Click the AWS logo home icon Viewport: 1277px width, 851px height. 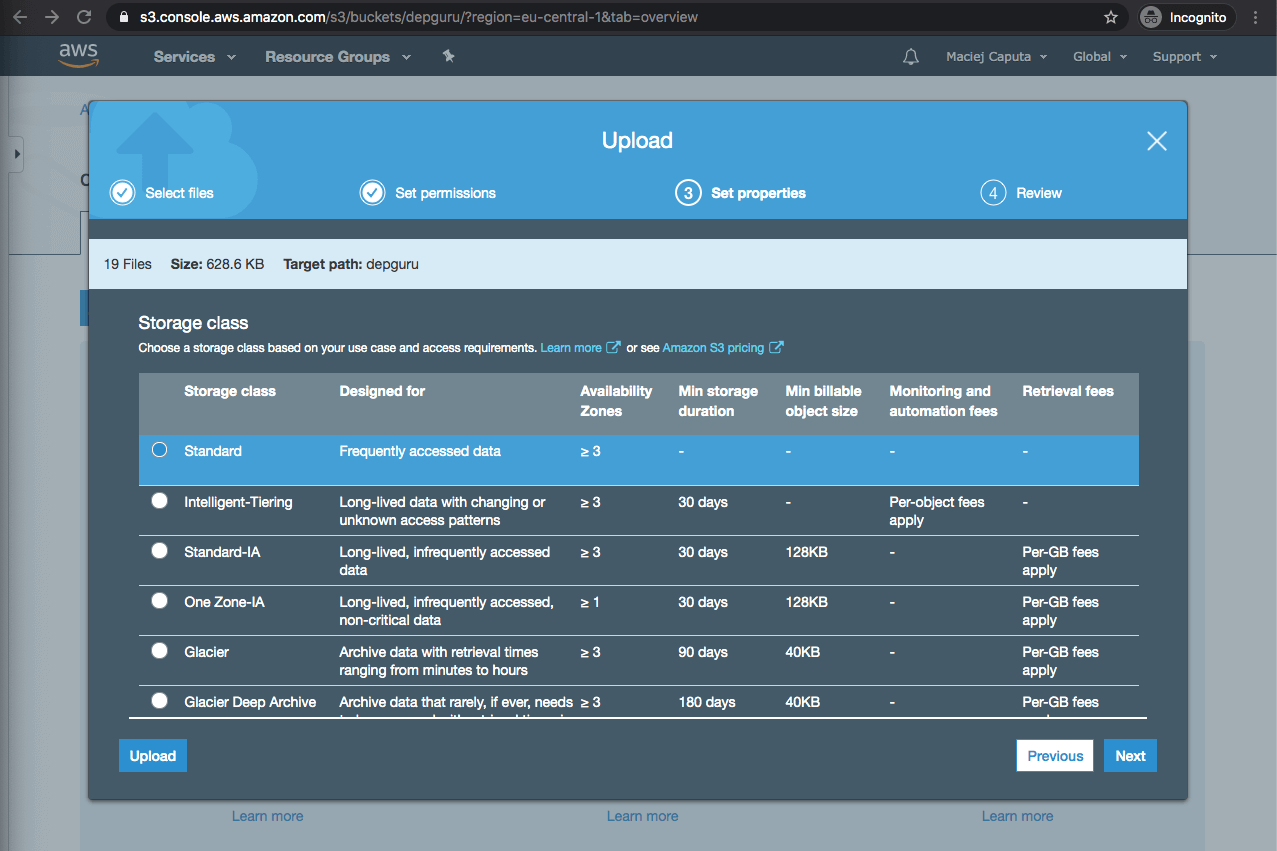[78, 56]
